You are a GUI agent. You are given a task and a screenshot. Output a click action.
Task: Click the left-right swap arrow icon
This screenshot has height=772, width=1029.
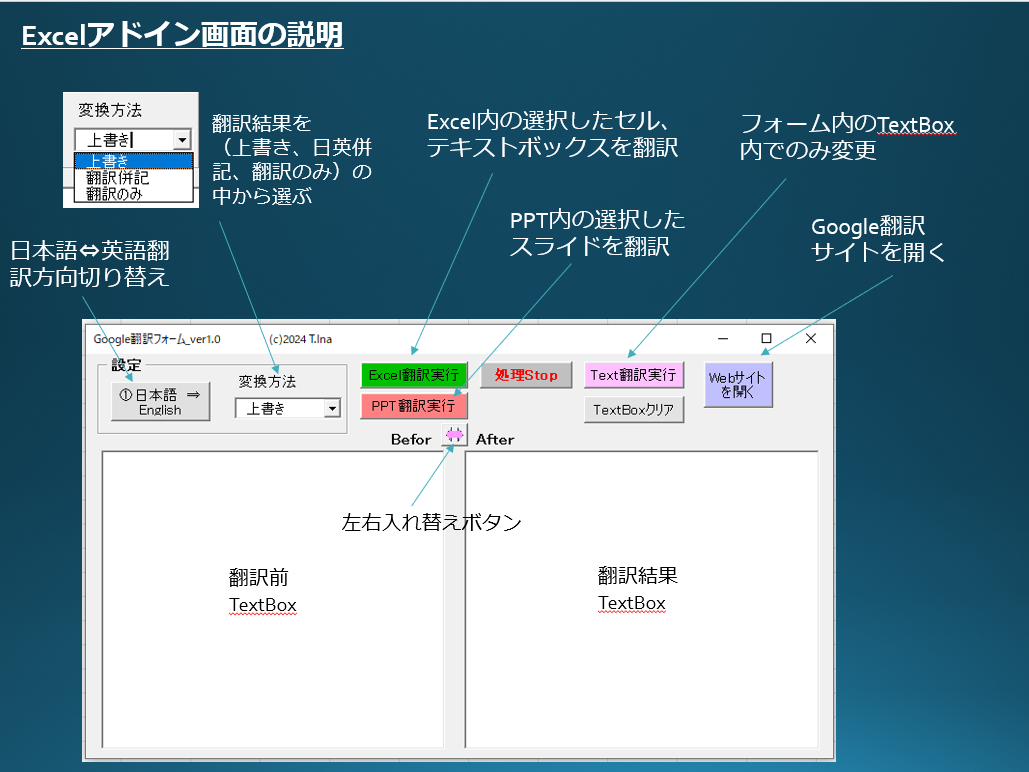click(457, 434)
